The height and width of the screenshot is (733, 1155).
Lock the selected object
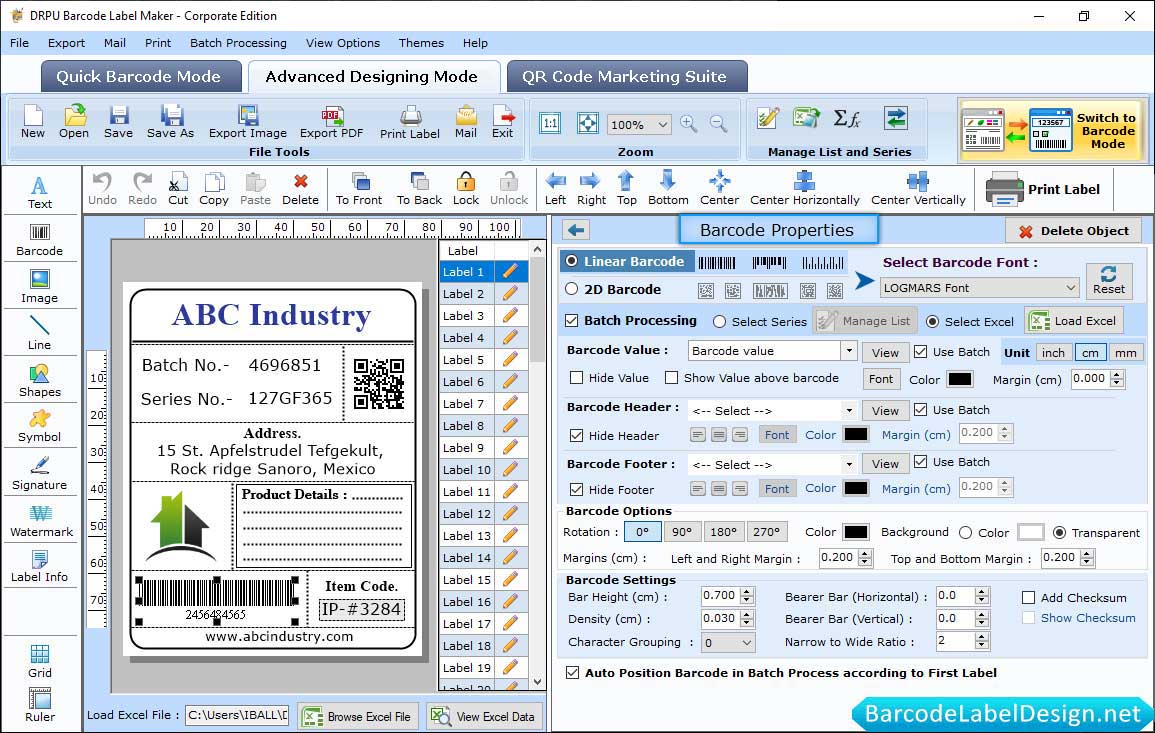[466, 189]
